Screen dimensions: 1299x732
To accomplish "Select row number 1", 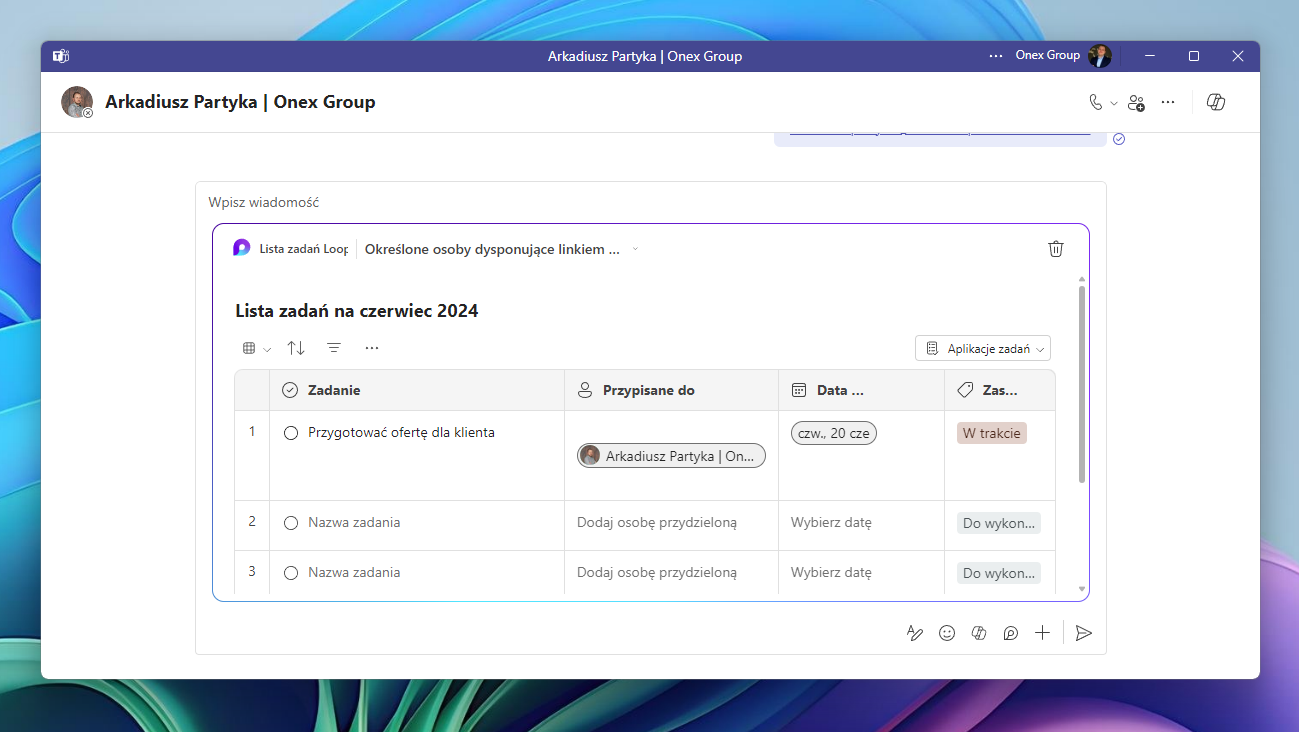I will click(252, 432).
